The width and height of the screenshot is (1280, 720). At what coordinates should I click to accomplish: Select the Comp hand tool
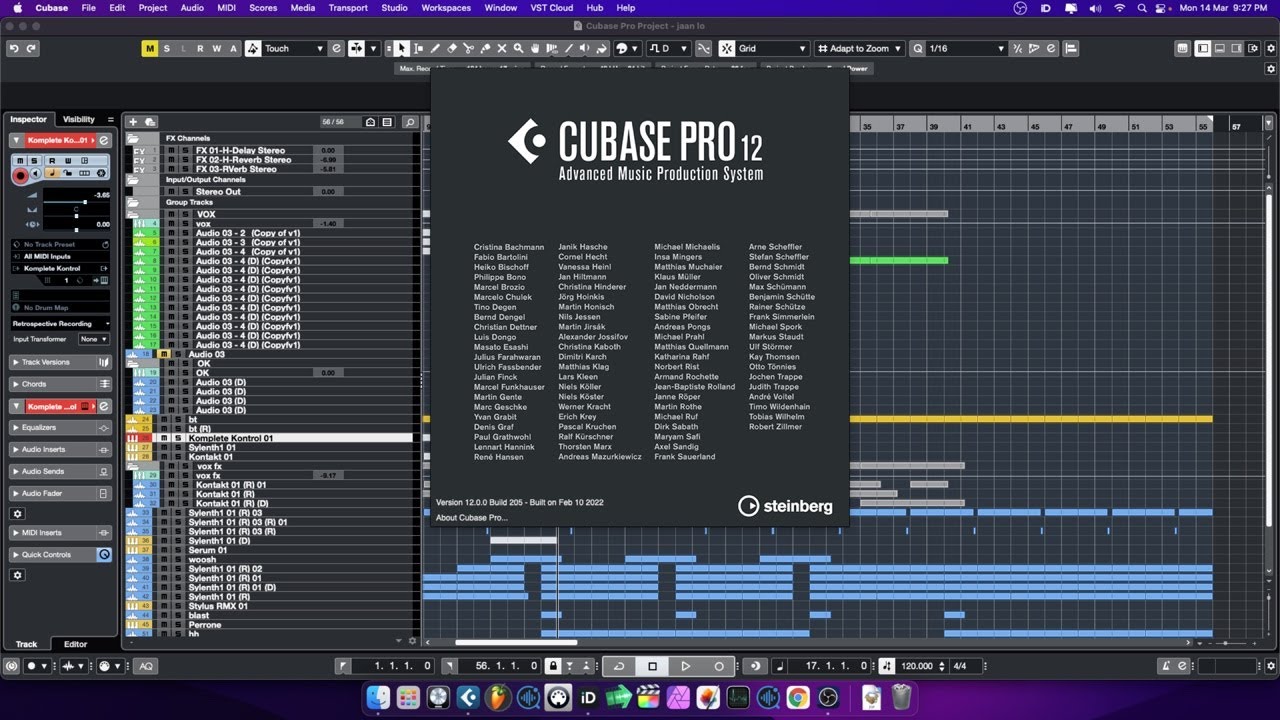pos(535,48)
